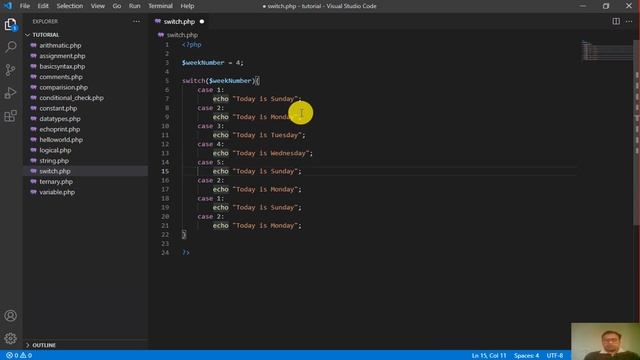640x360 pixels.
Task: Click line number 15 in gutter
Action: tap(165, 171)
